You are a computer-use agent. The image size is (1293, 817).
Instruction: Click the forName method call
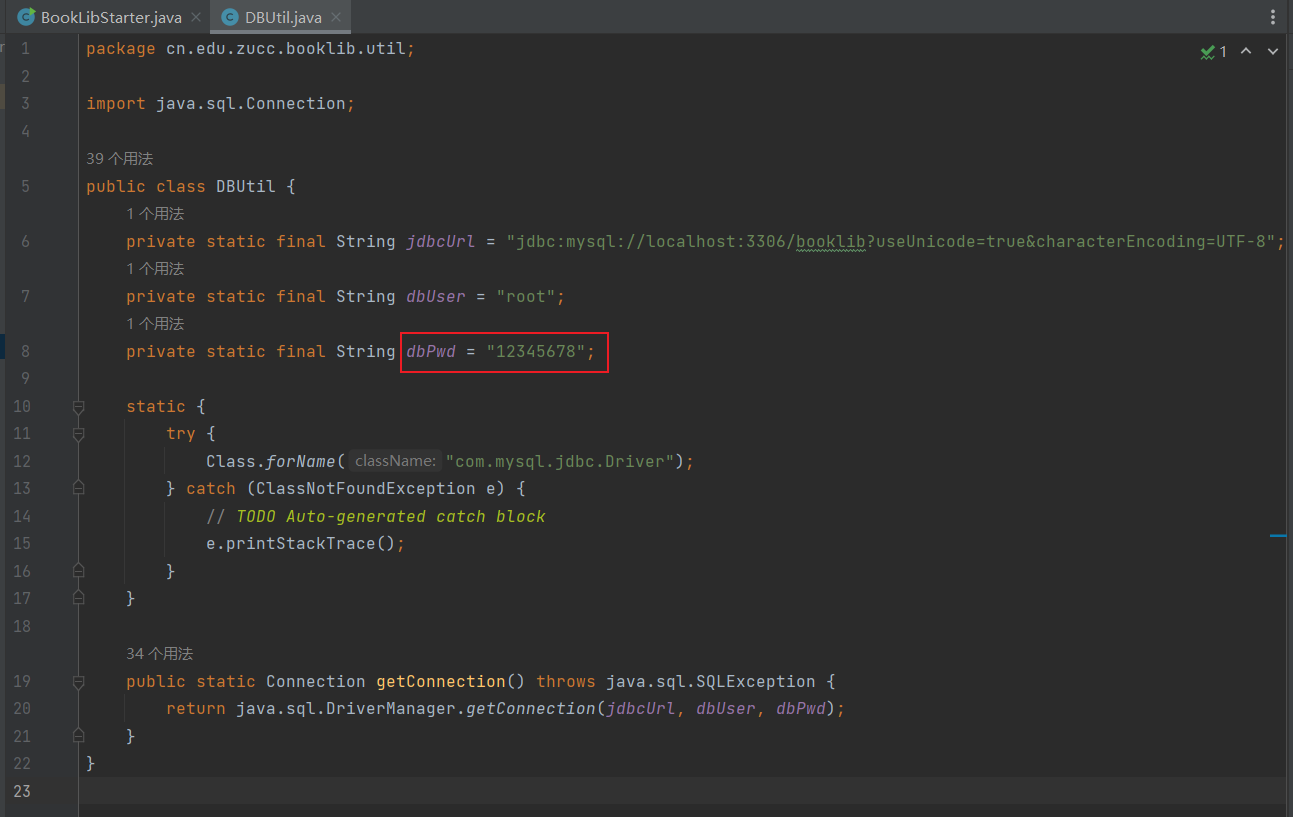(301, 461)
